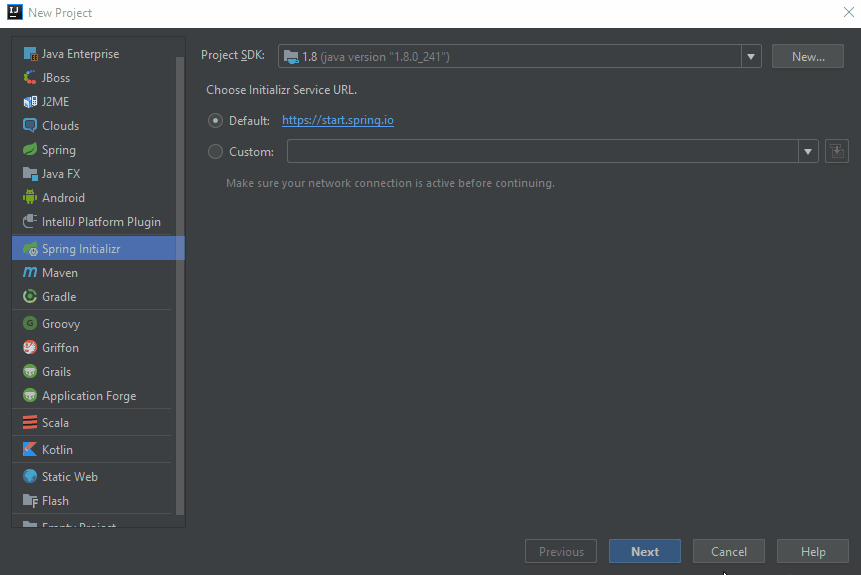The image size is (861, 575).
Task: Click the Maven m icon
Action: point(30,273)
